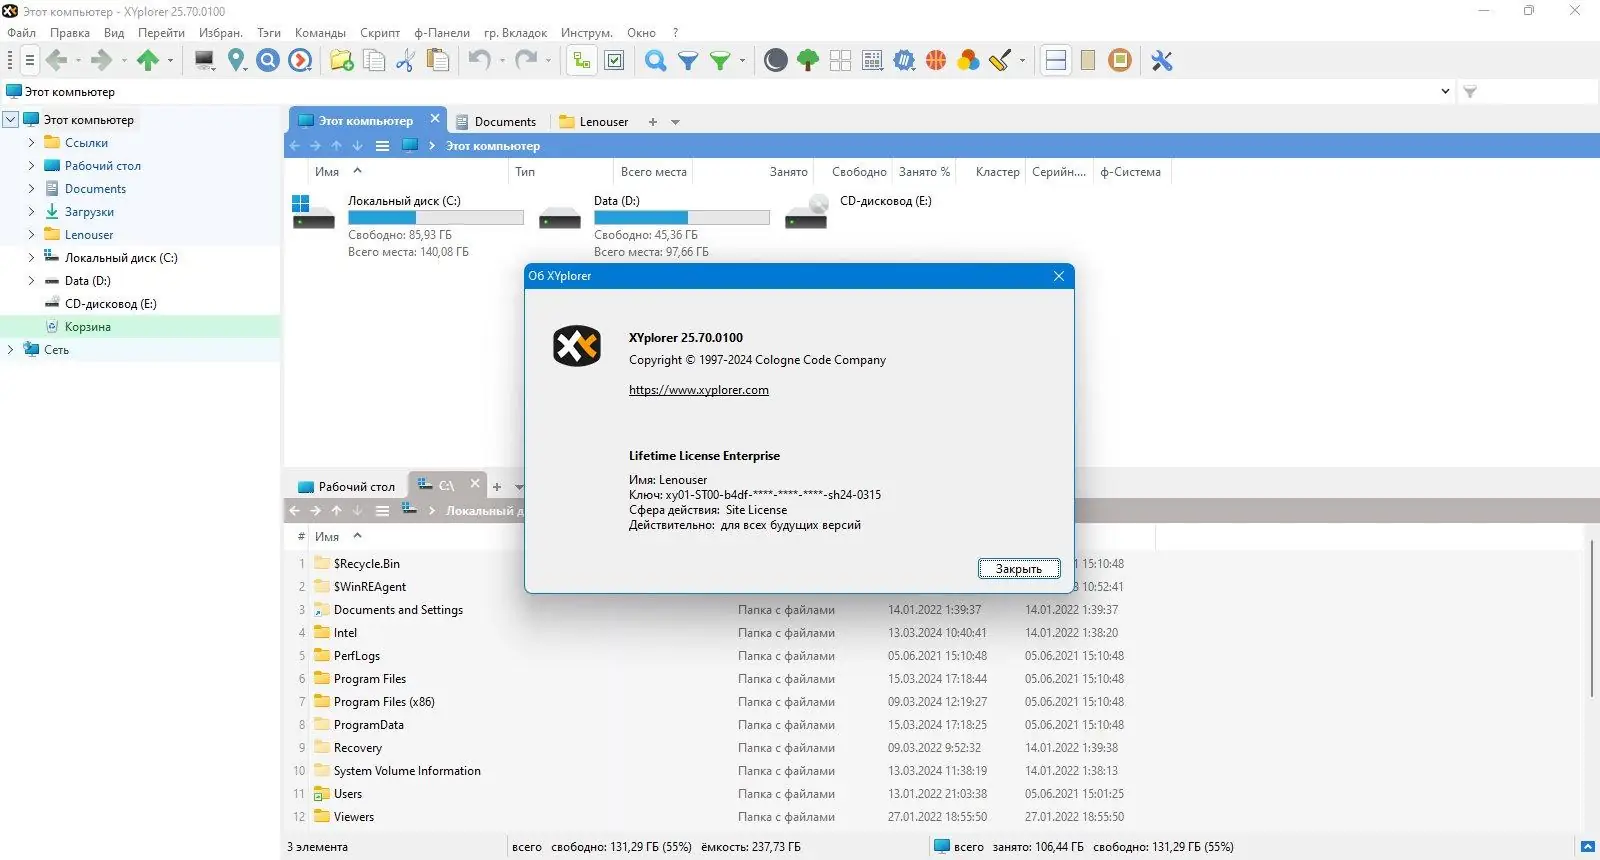Image resolution: width=1600 pixels, height=860 pixels.
Task: Click the toolbar hamburger menu icon
Action: click(30, 61)
